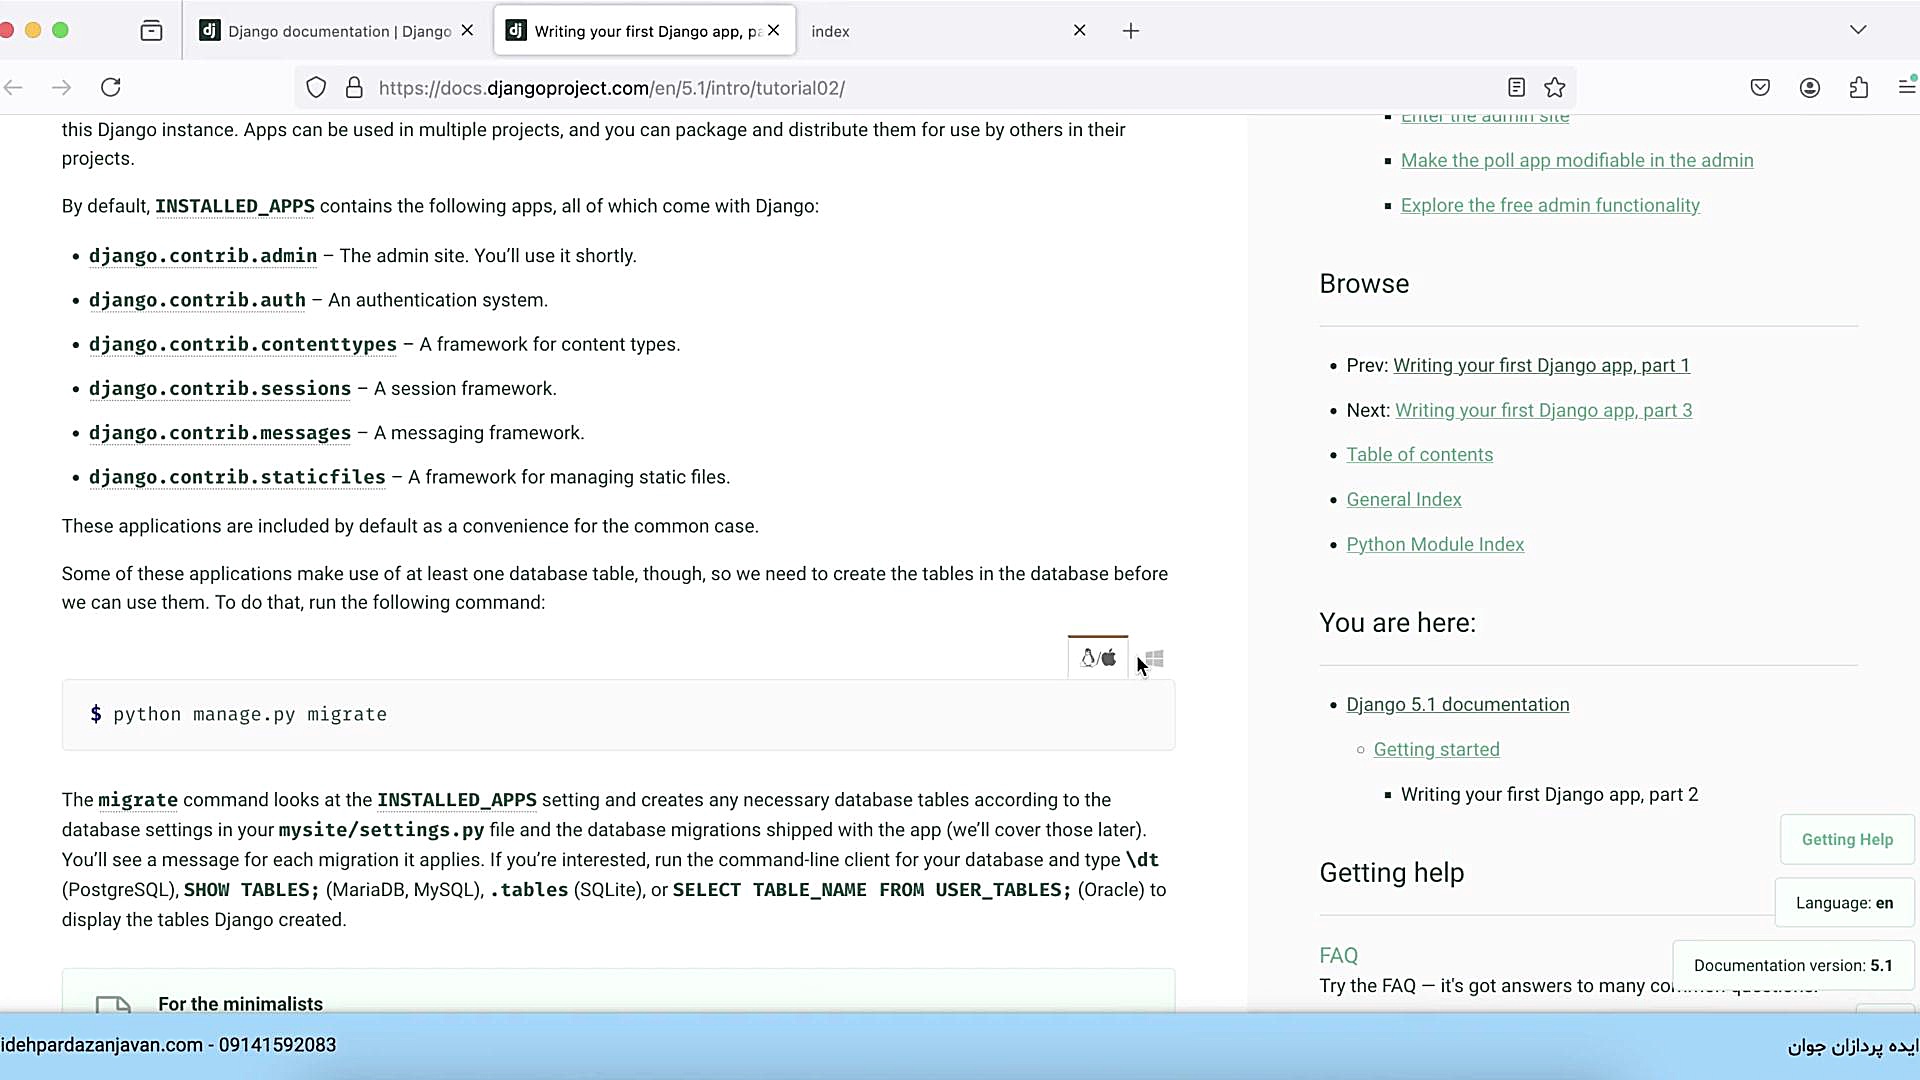Click the You are here: heading

tap(1397, 623)
